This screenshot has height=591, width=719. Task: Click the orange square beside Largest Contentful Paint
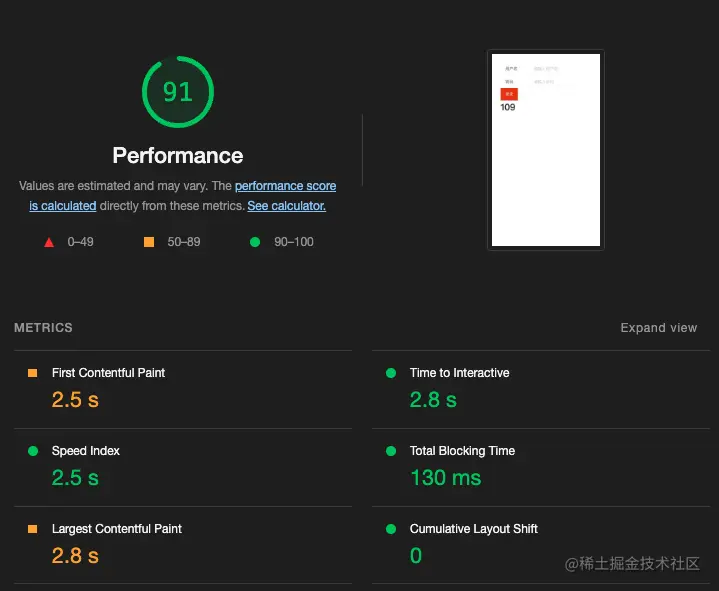pyautogui.click(x=33, y=529)
